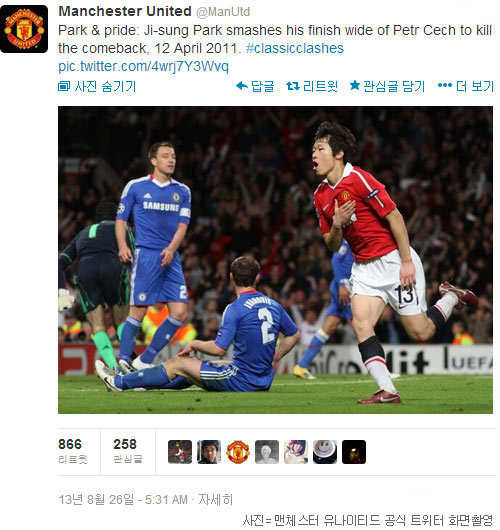Open the pic.twitter.com/4wrj7Y3Wvq link
The image size is (500, 530).
[x=143, y=66]
